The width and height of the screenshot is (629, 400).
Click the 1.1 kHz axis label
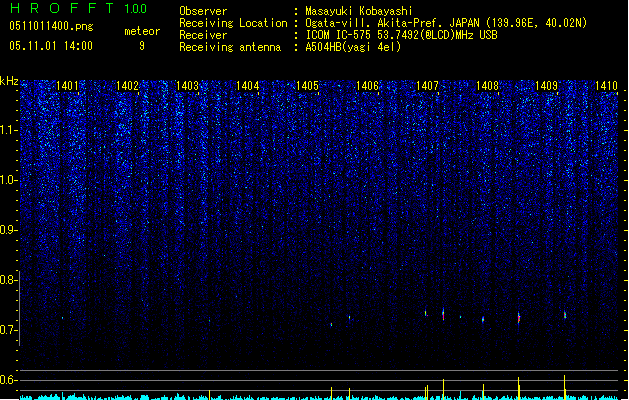click(9, 130)
